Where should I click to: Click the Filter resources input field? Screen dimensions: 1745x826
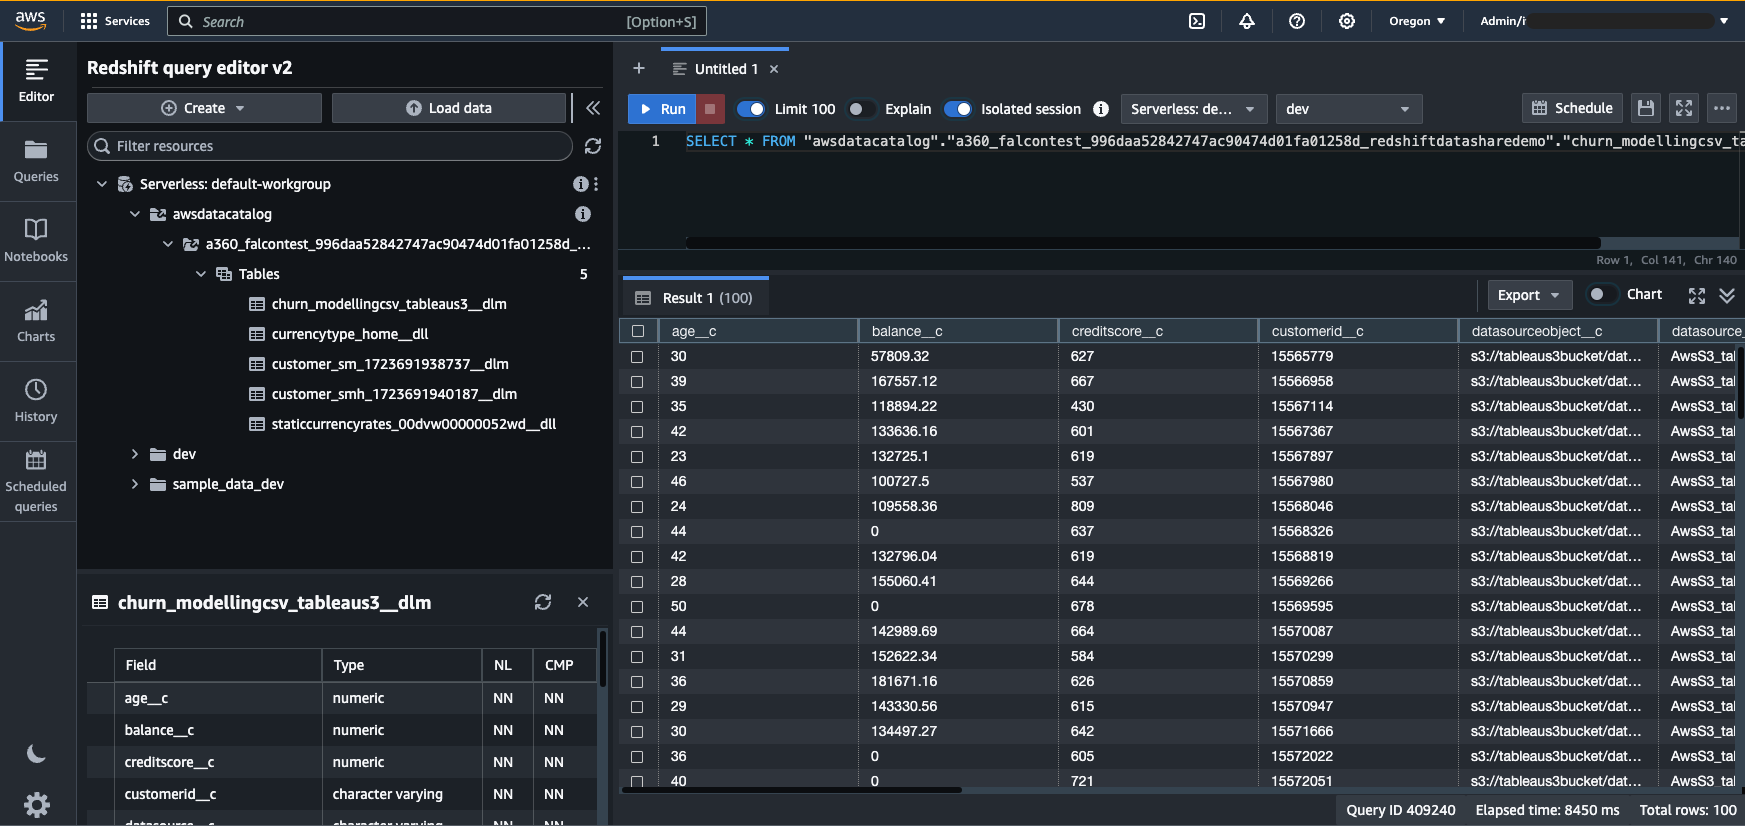coord(330,146)
